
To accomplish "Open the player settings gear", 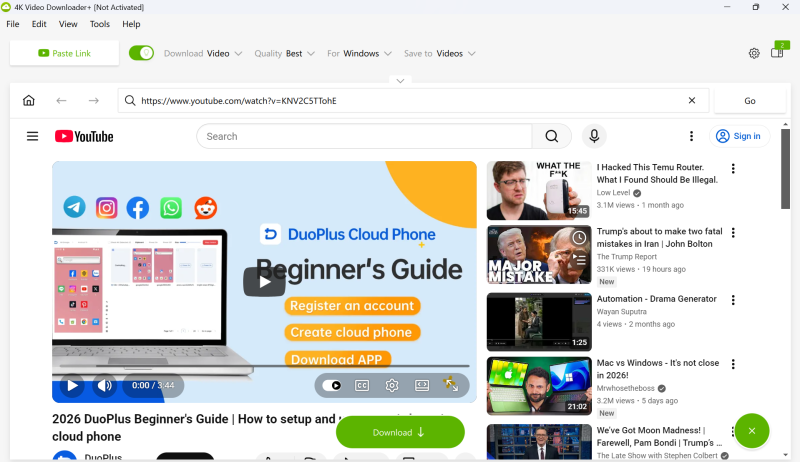I will [x=392, y=385].
